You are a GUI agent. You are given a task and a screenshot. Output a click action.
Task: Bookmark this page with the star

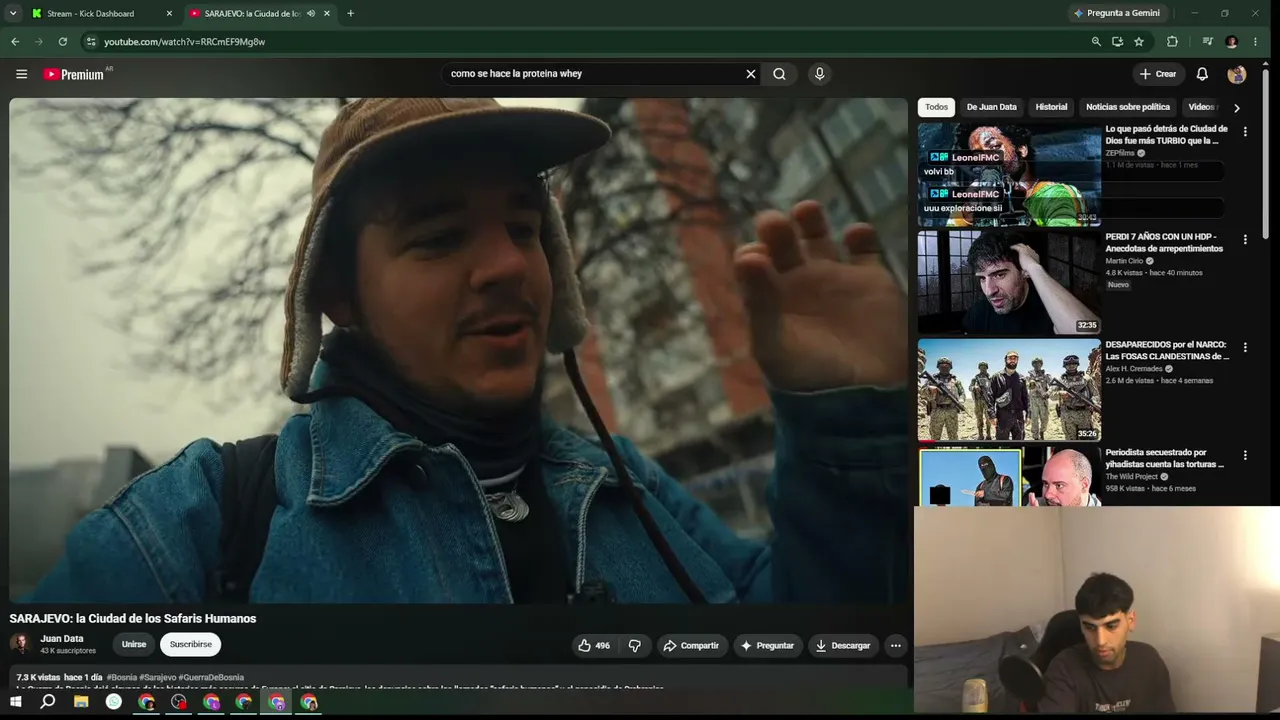click(1139, 42)
